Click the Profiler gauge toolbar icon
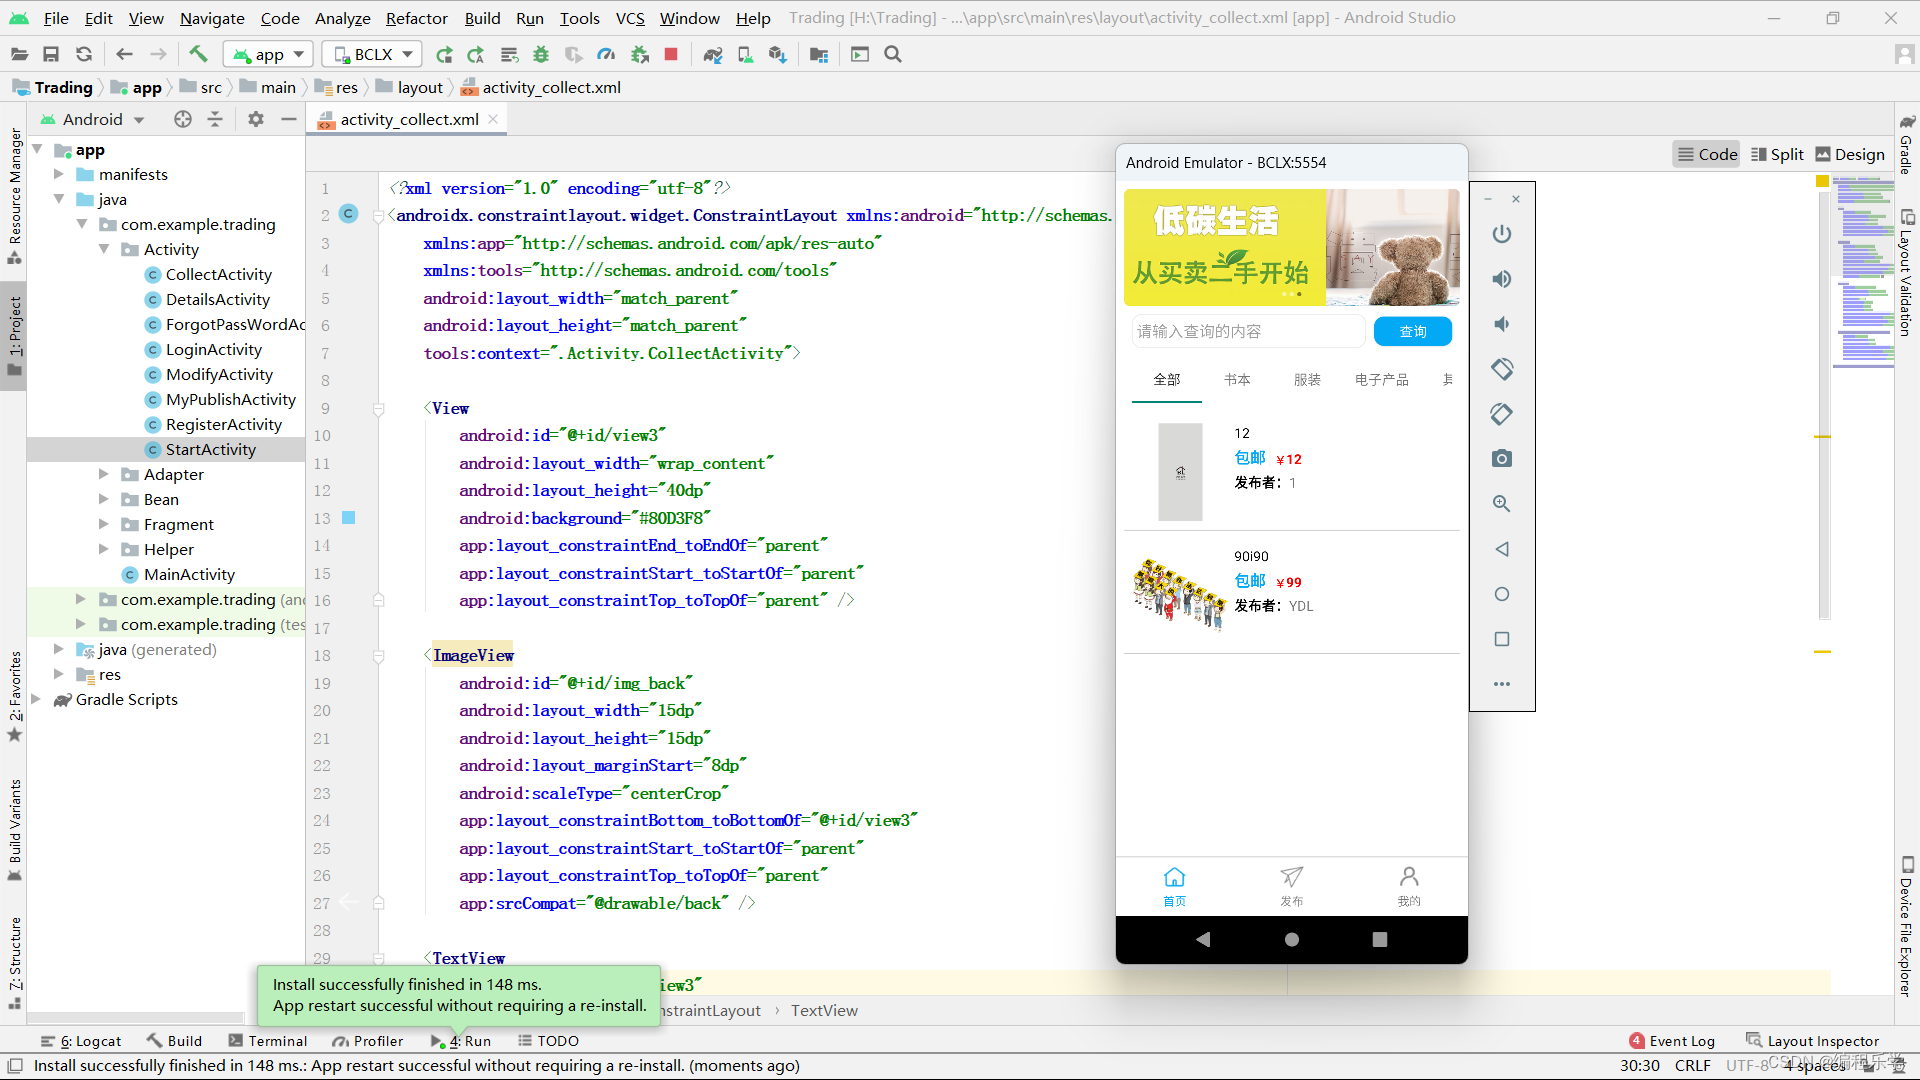Viewport: 1920px width, 1080px height. point(606,54)
